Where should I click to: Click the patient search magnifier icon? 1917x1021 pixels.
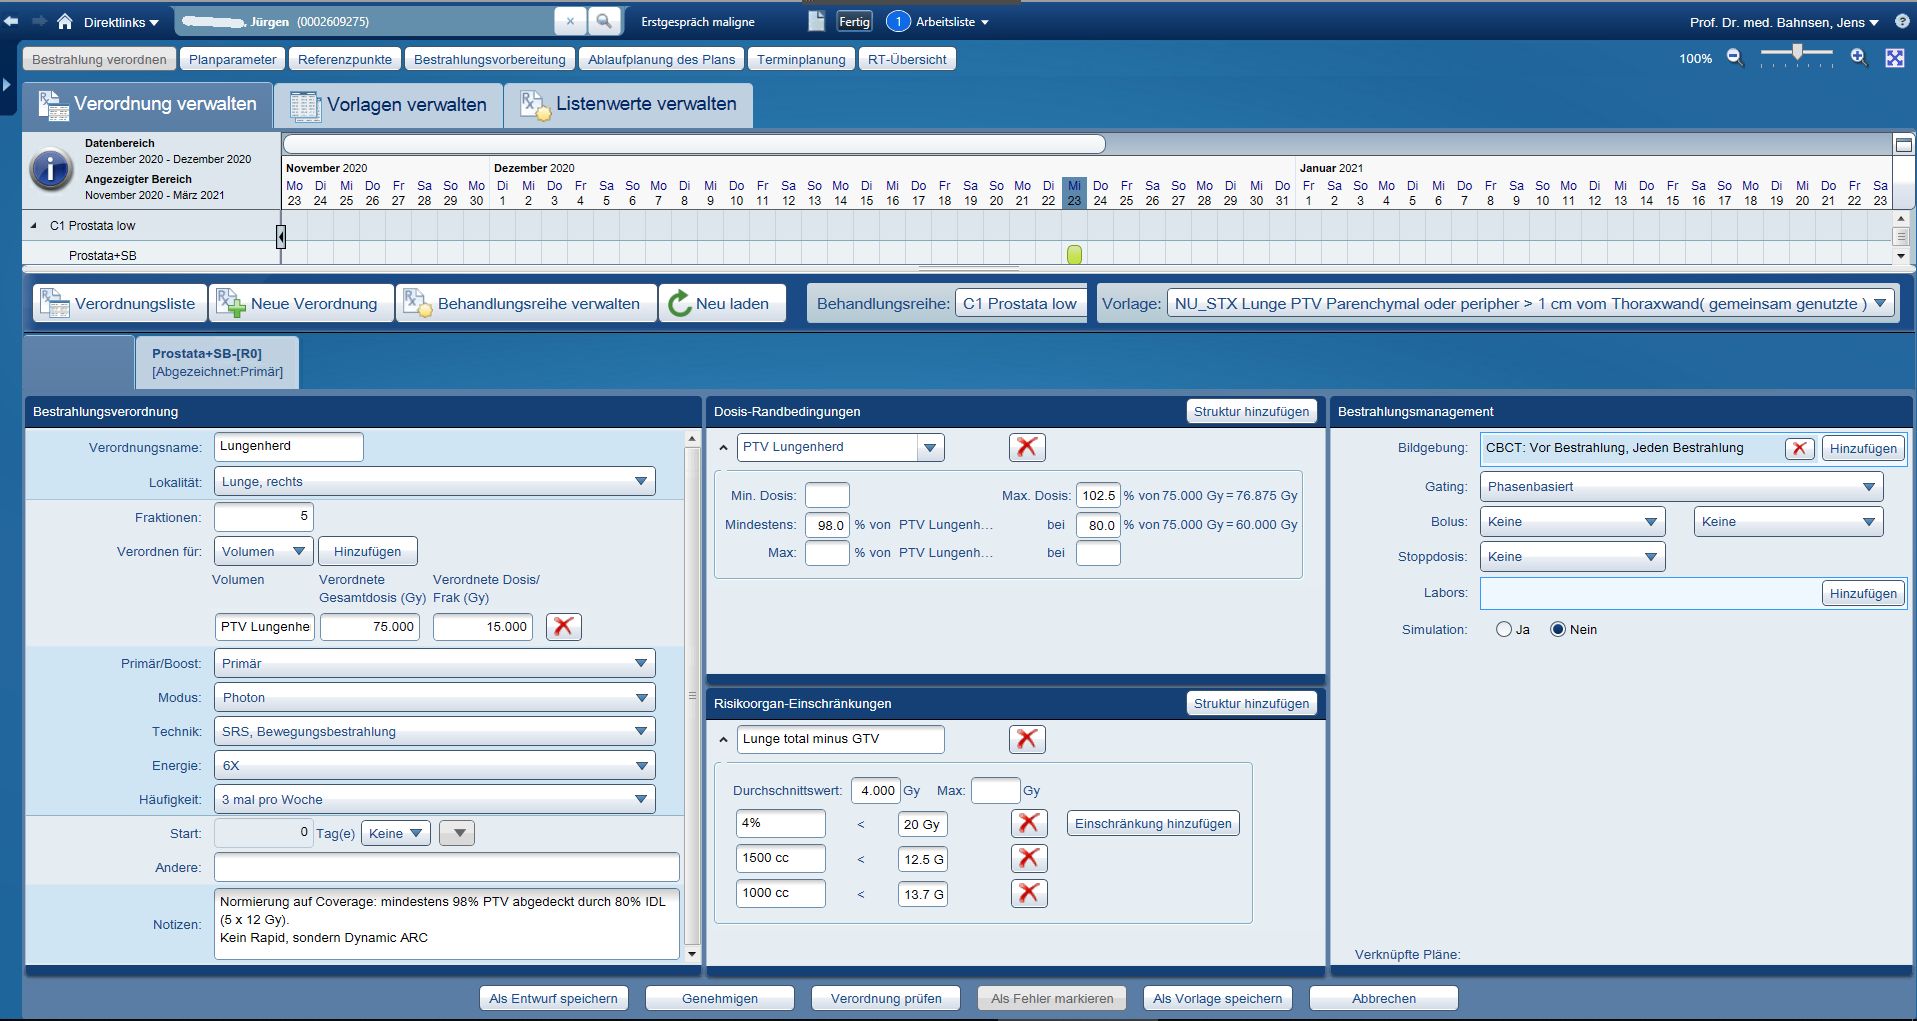pyautogui.click(x=604, y=21)
